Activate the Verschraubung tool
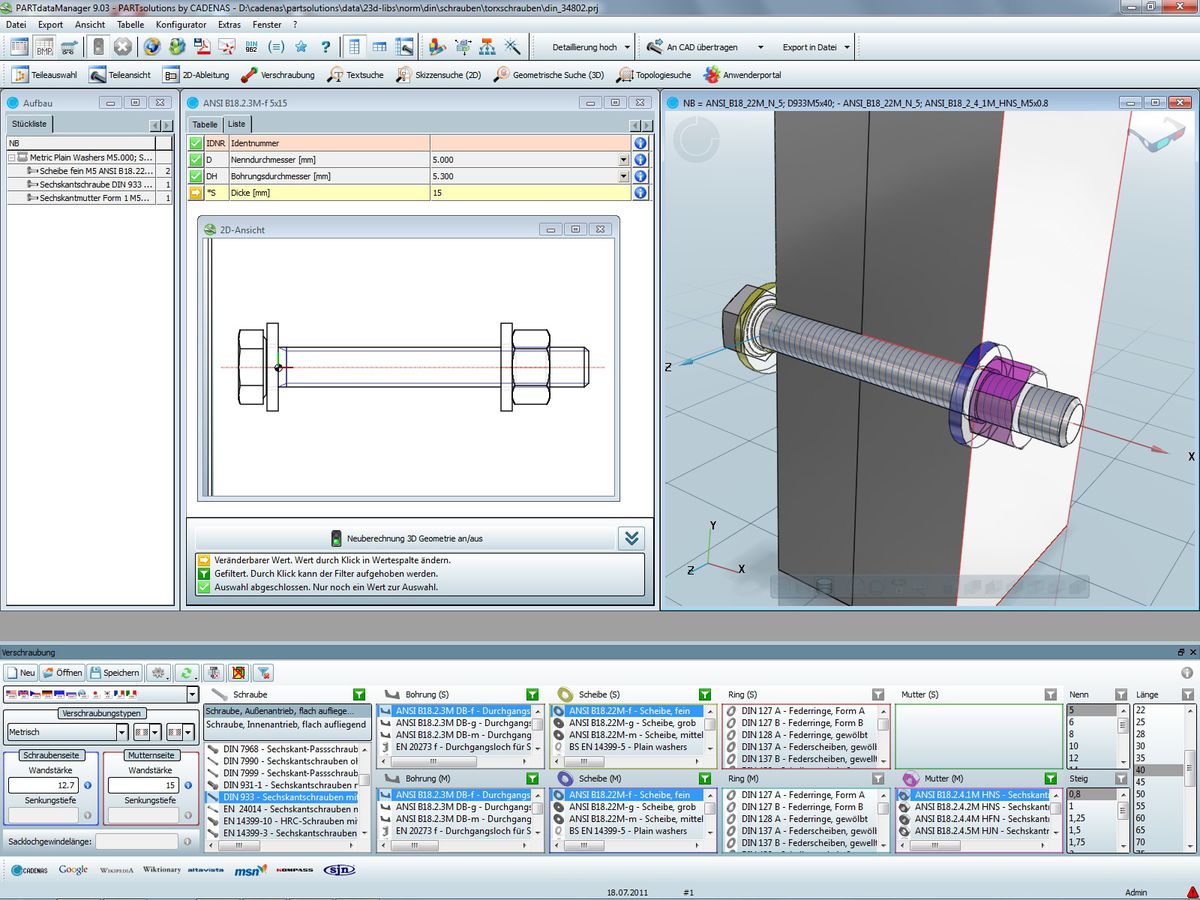 pyautogui.click(x=278, y=75)
